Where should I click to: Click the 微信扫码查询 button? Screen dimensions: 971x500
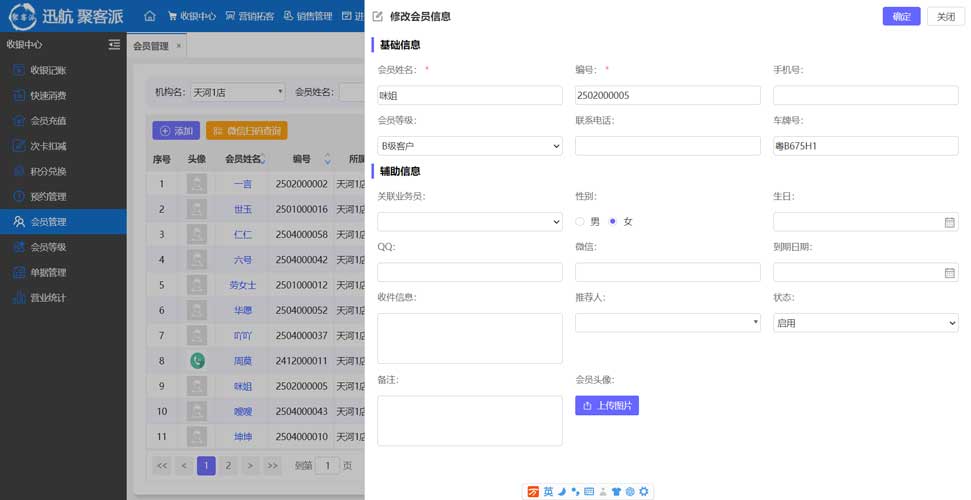coord(246,131)
